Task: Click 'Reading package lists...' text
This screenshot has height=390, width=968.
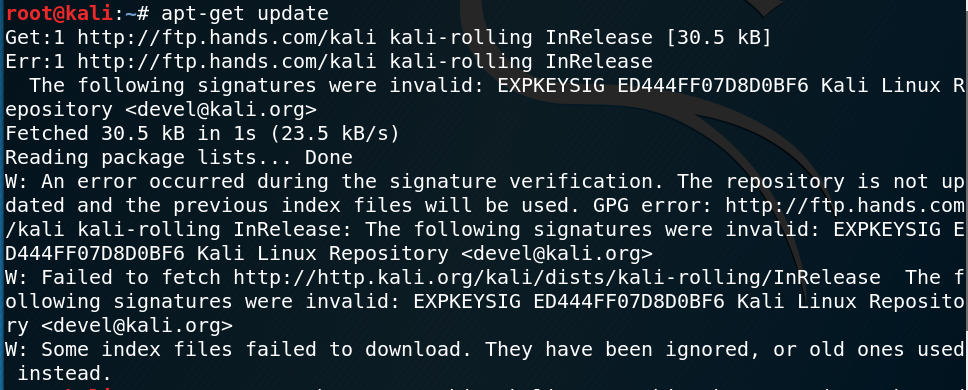Action: pyautogui.click(x=149, y=157)
